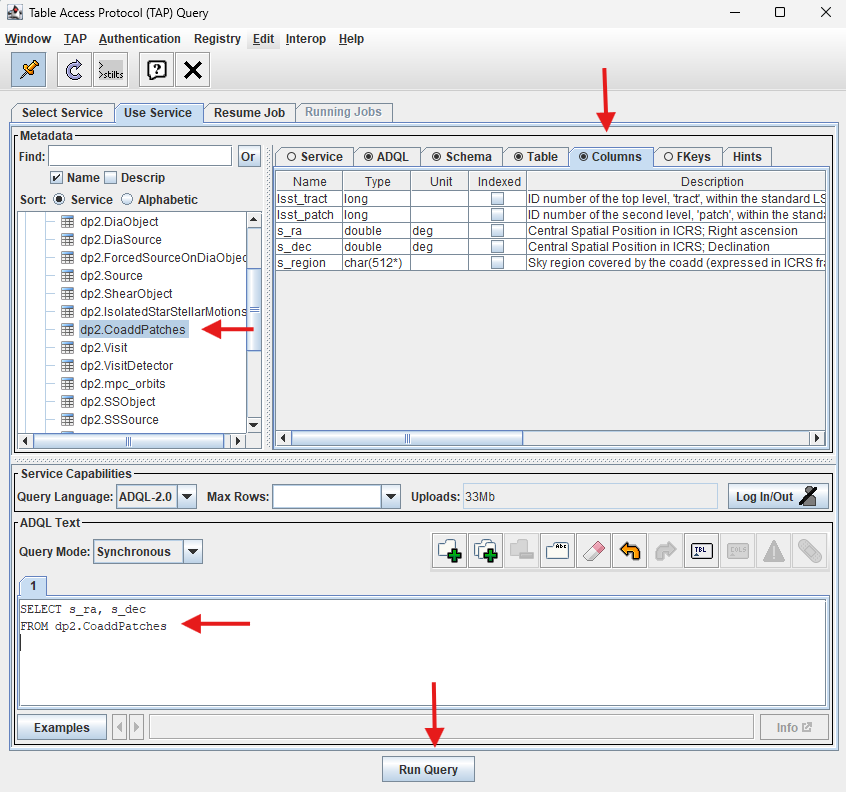
Task: Click the previous example arrow button
Action: pyautogui.click(x=120, y=727)
